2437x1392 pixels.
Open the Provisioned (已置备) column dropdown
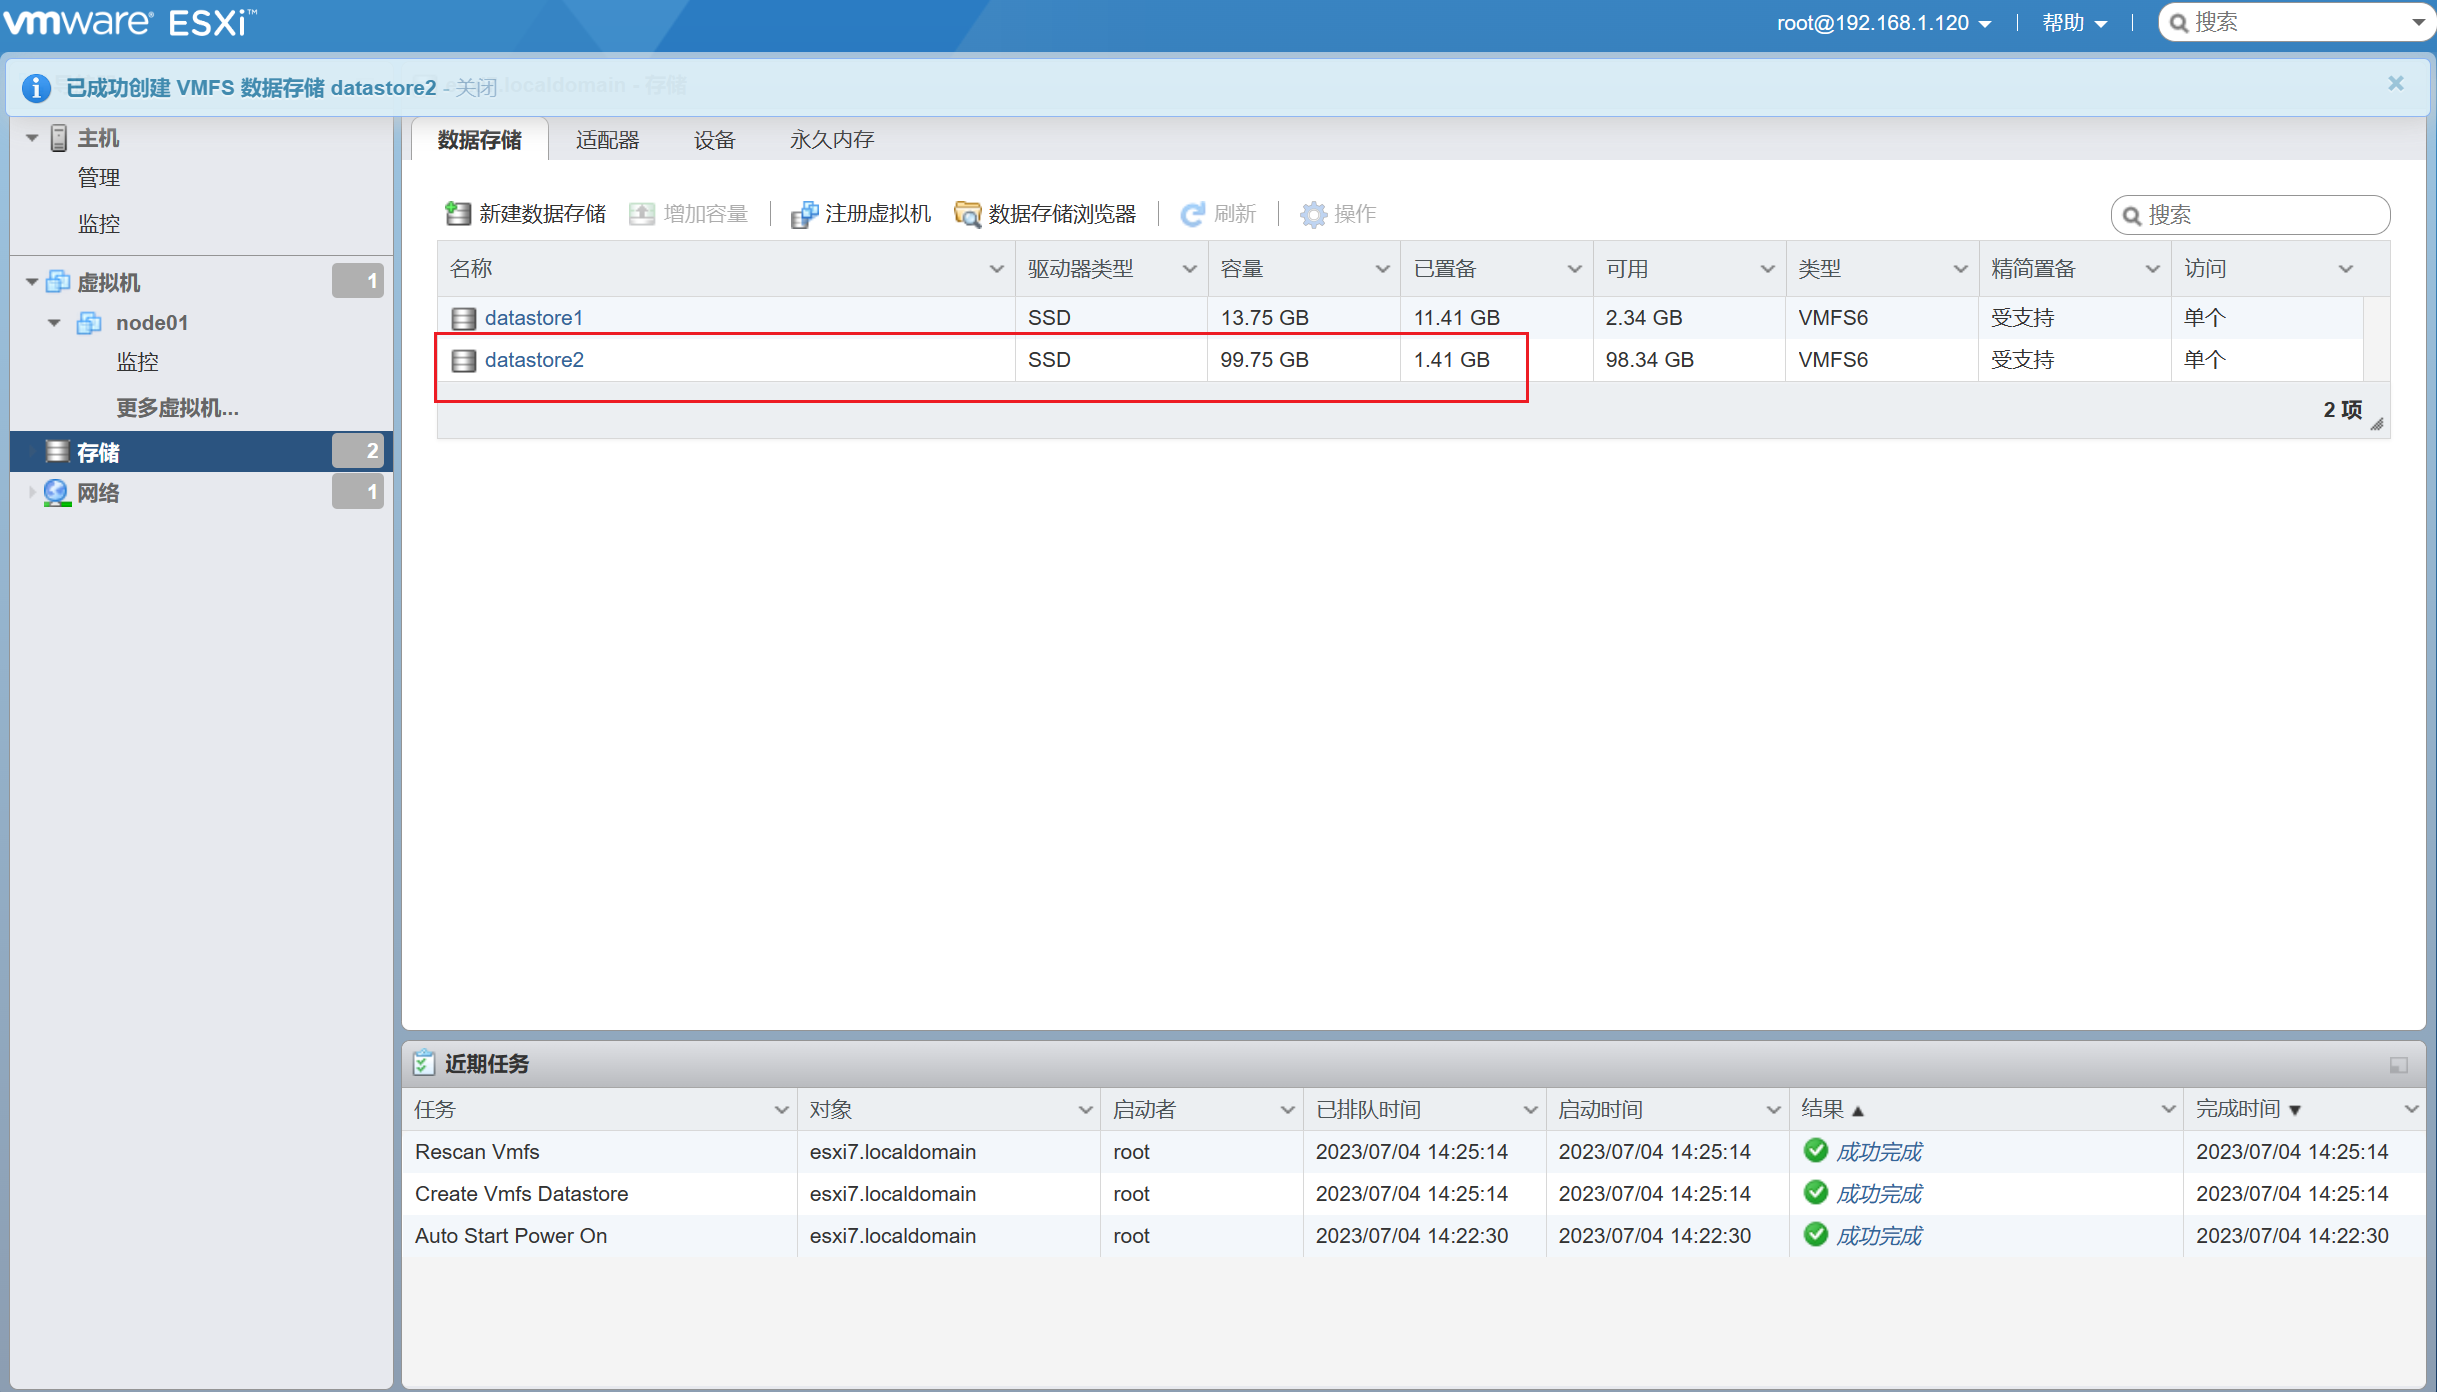tap(1574, 269)
